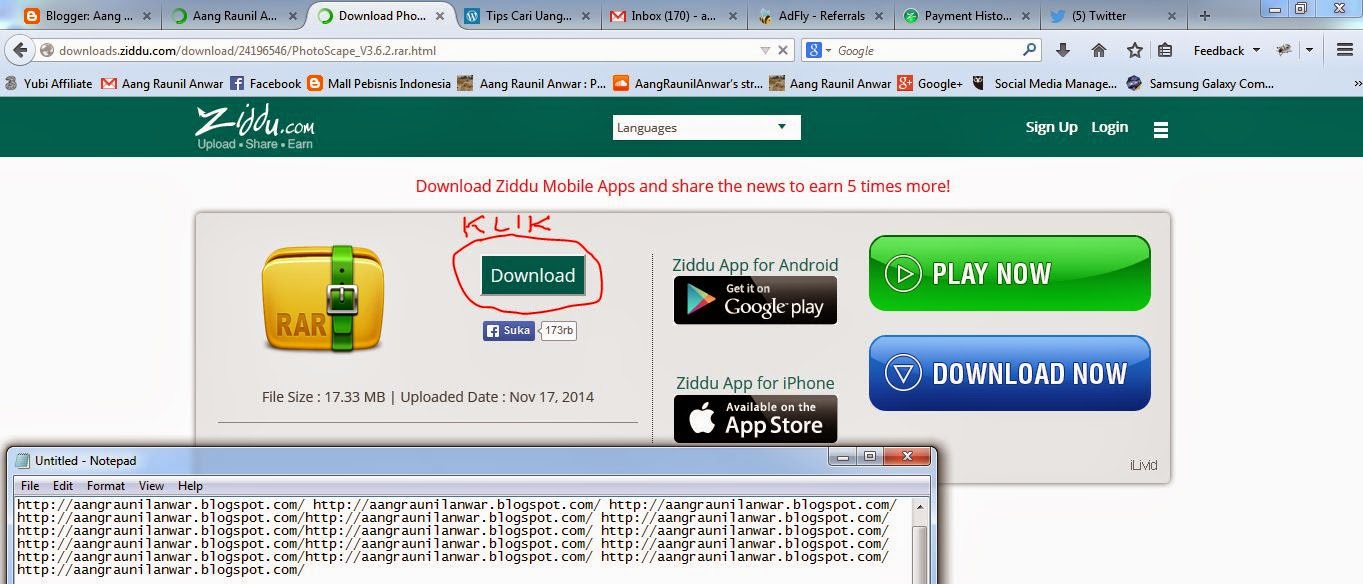1363x584 pixels.
Task: Open Notepad Edit menu
Action: (x=63, y=486)
